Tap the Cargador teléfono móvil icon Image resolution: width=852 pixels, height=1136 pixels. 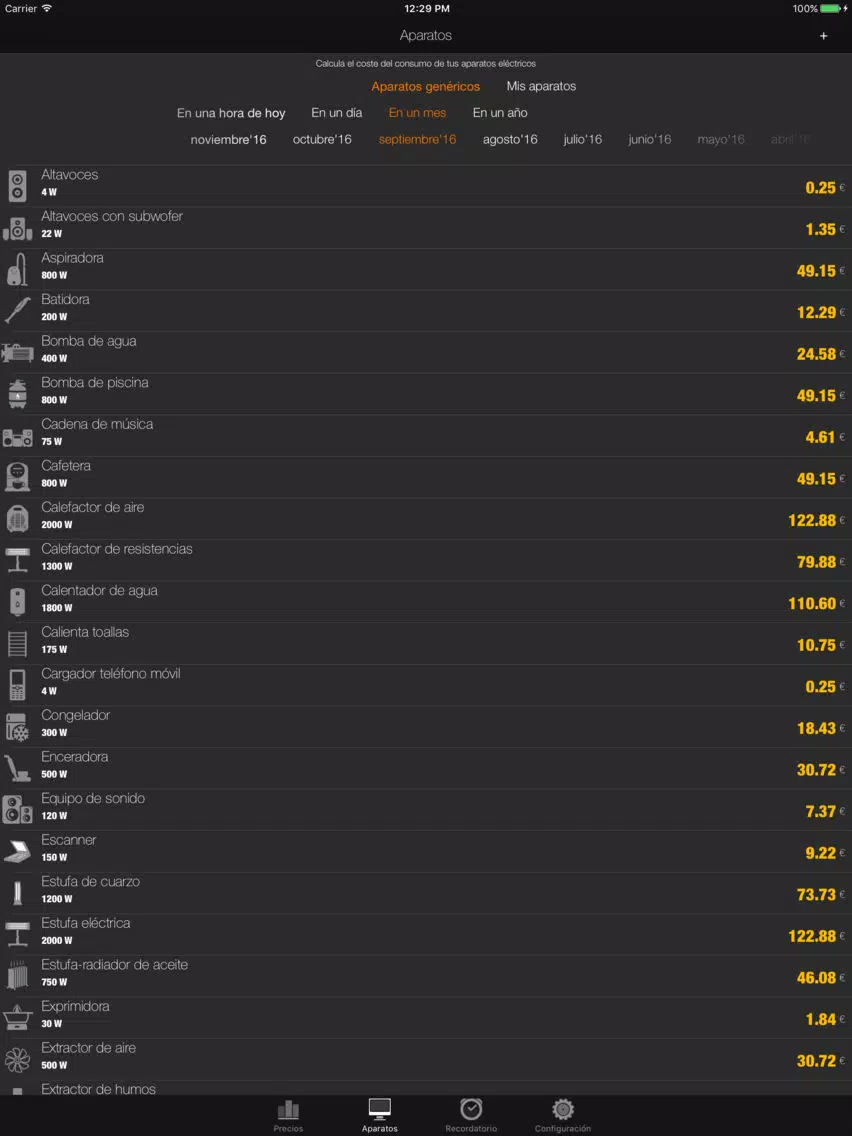(18, 686)
